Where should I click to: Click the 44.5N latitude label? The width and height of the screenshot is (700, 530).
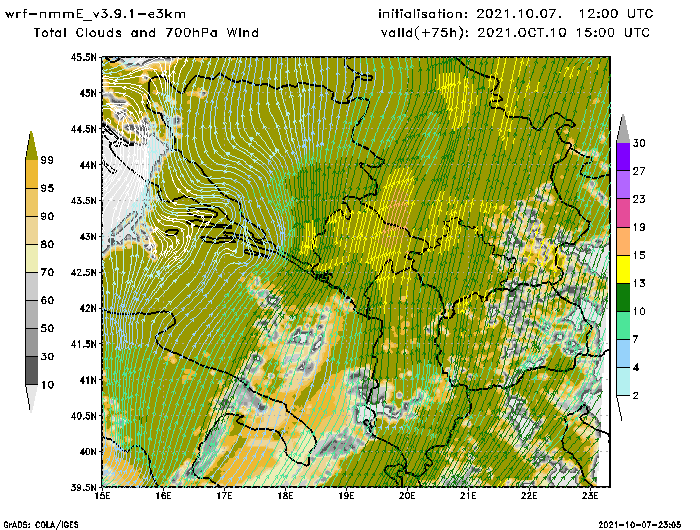pos(83,129)
